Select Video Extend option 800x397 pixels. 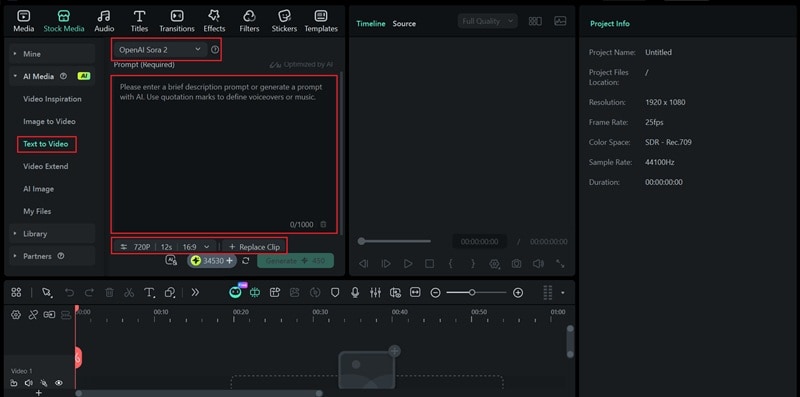coord(45,166)
